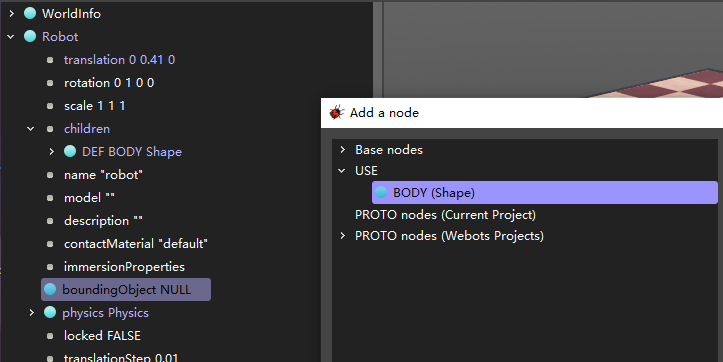Select the model "" field

click(89, 198)
